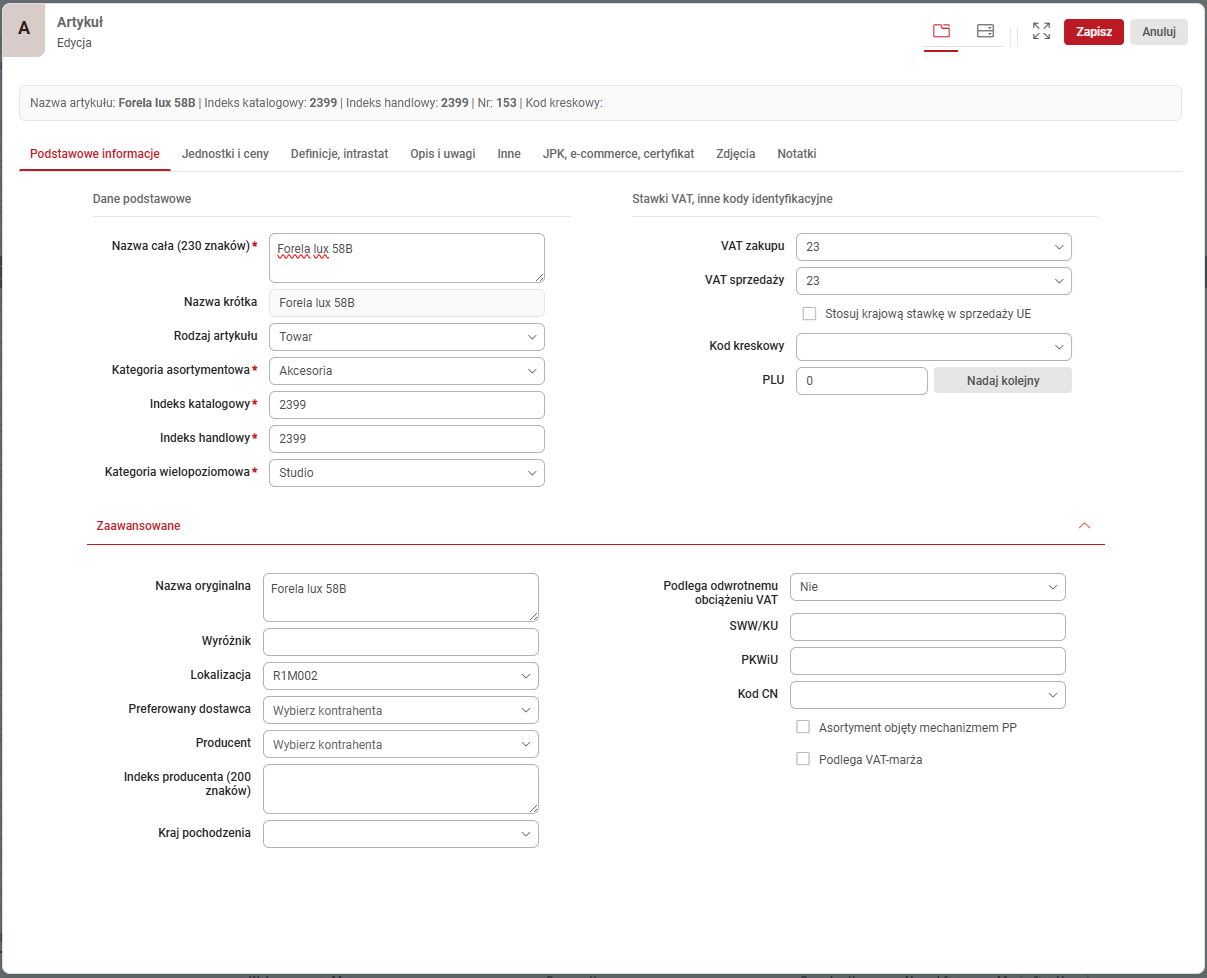Viewport: 1207px width, 978px height.
Task: Expand the Kategoria asortymentowa dropdown
Action: point(406,371)
